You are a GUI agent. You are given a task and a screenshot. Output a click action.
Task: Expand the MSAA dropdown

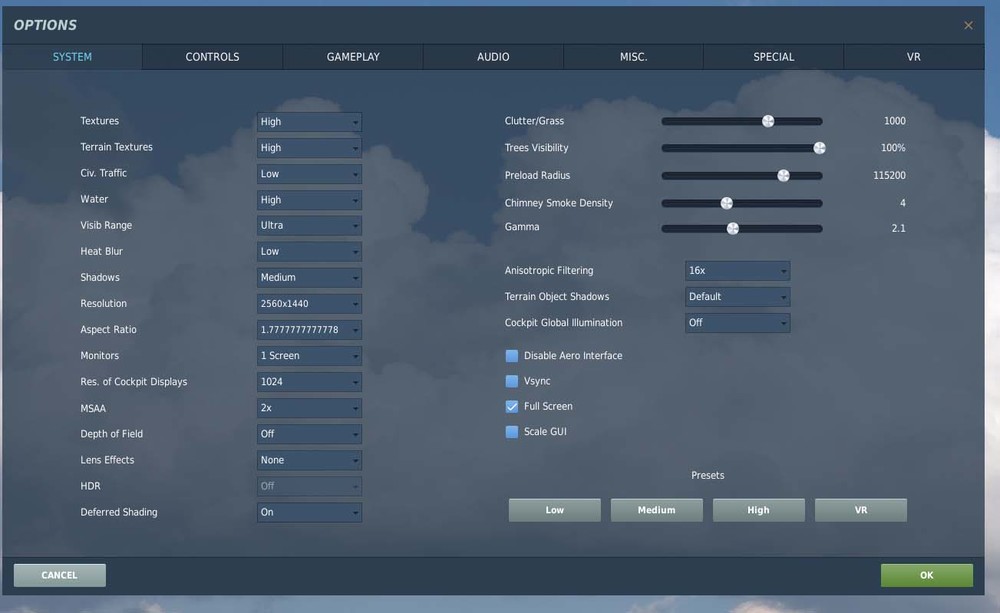[x=309, y=408]
